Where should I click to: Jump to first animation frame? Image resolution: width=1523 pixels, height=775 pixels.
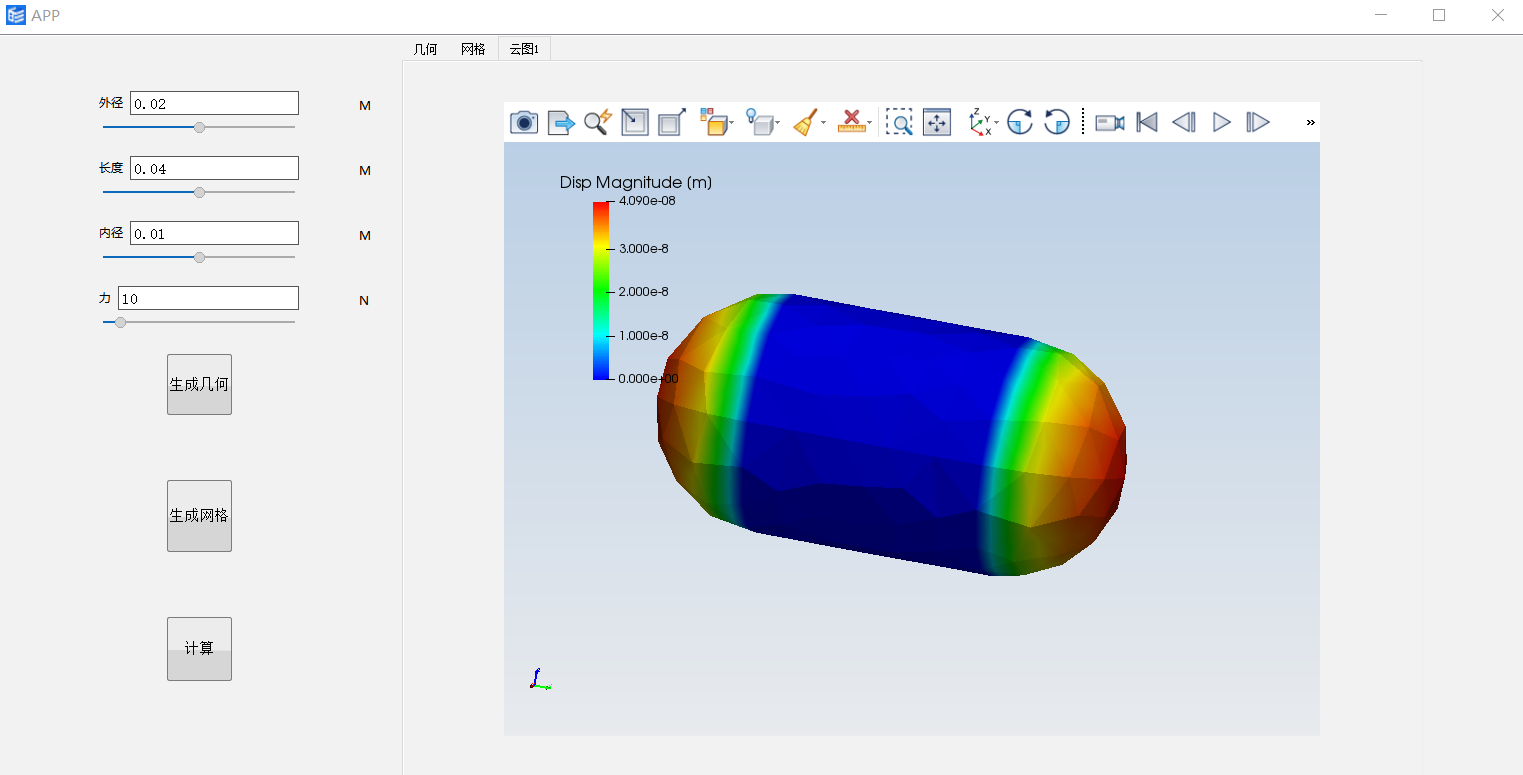click(1147, 122)
